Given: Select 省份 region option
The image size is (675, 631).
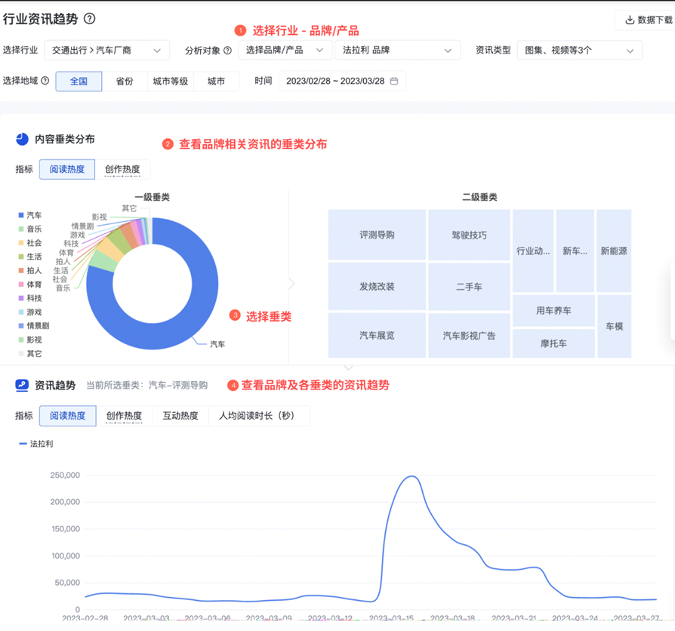Looking at the screenshot, I should 124,81.
